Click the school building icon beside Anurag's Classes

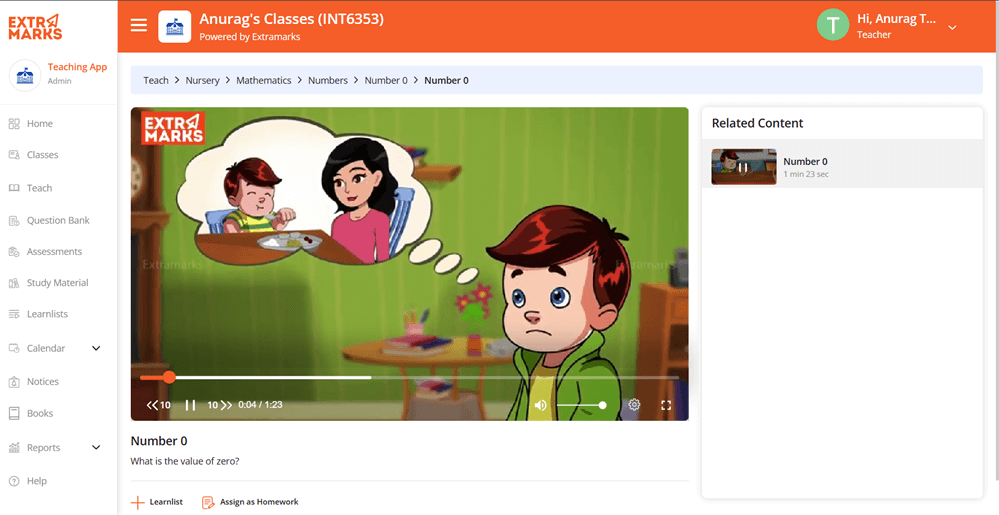pos(175,27)
